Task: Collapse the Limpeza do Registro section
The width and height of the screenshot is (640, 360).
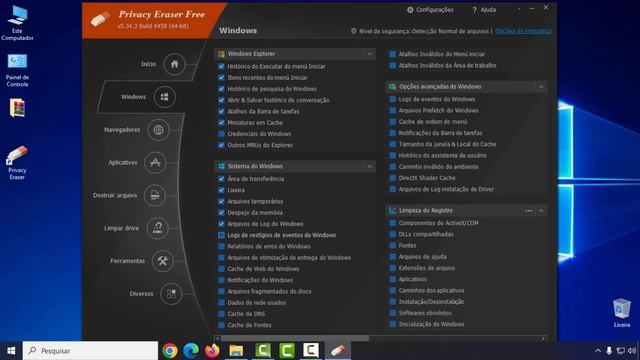Action: (541, 211)
